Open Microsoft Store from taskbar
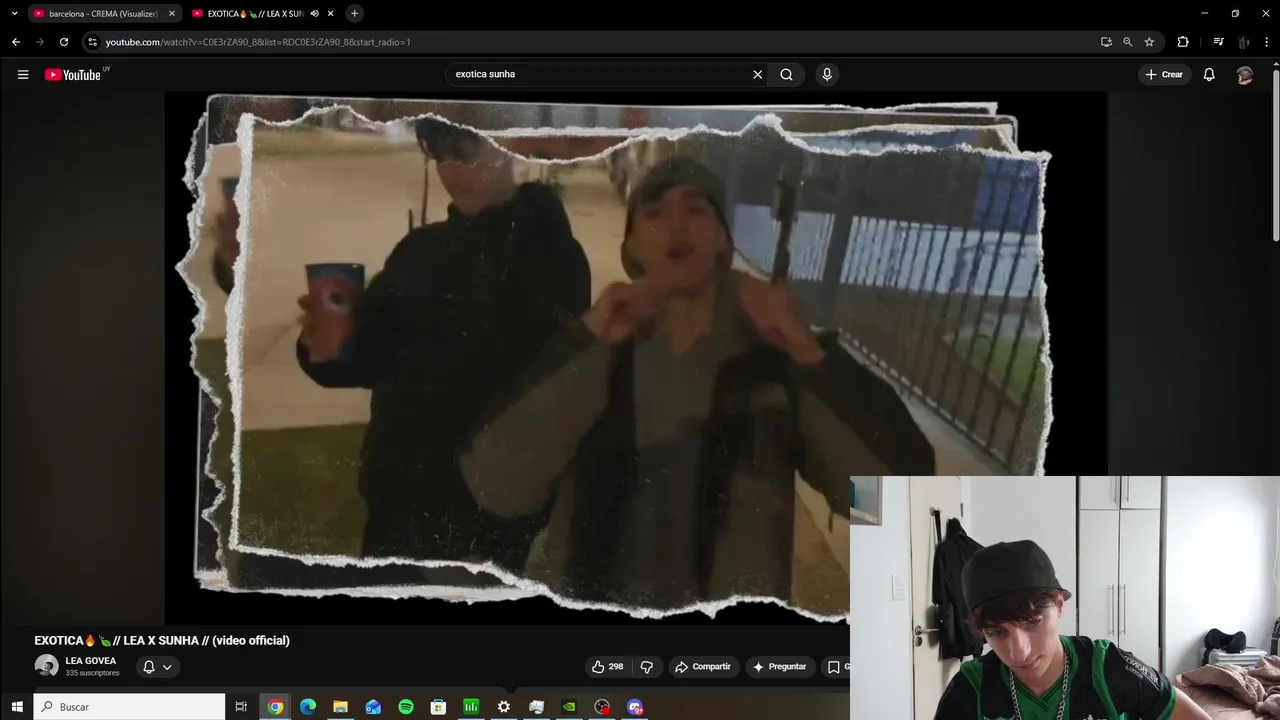The width and height of the screenshot is (1280, 720). click(x=438, y=707)
